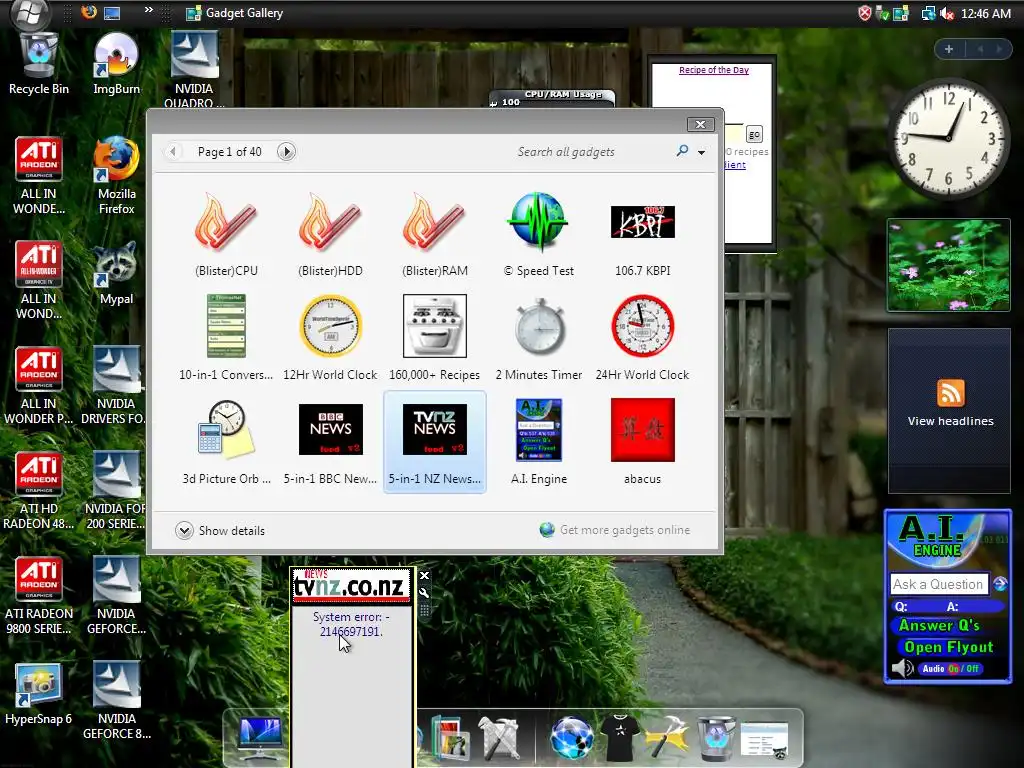Turn A.I. Engine audio Off
1024x768 pixels.
[x=972, y=669]
